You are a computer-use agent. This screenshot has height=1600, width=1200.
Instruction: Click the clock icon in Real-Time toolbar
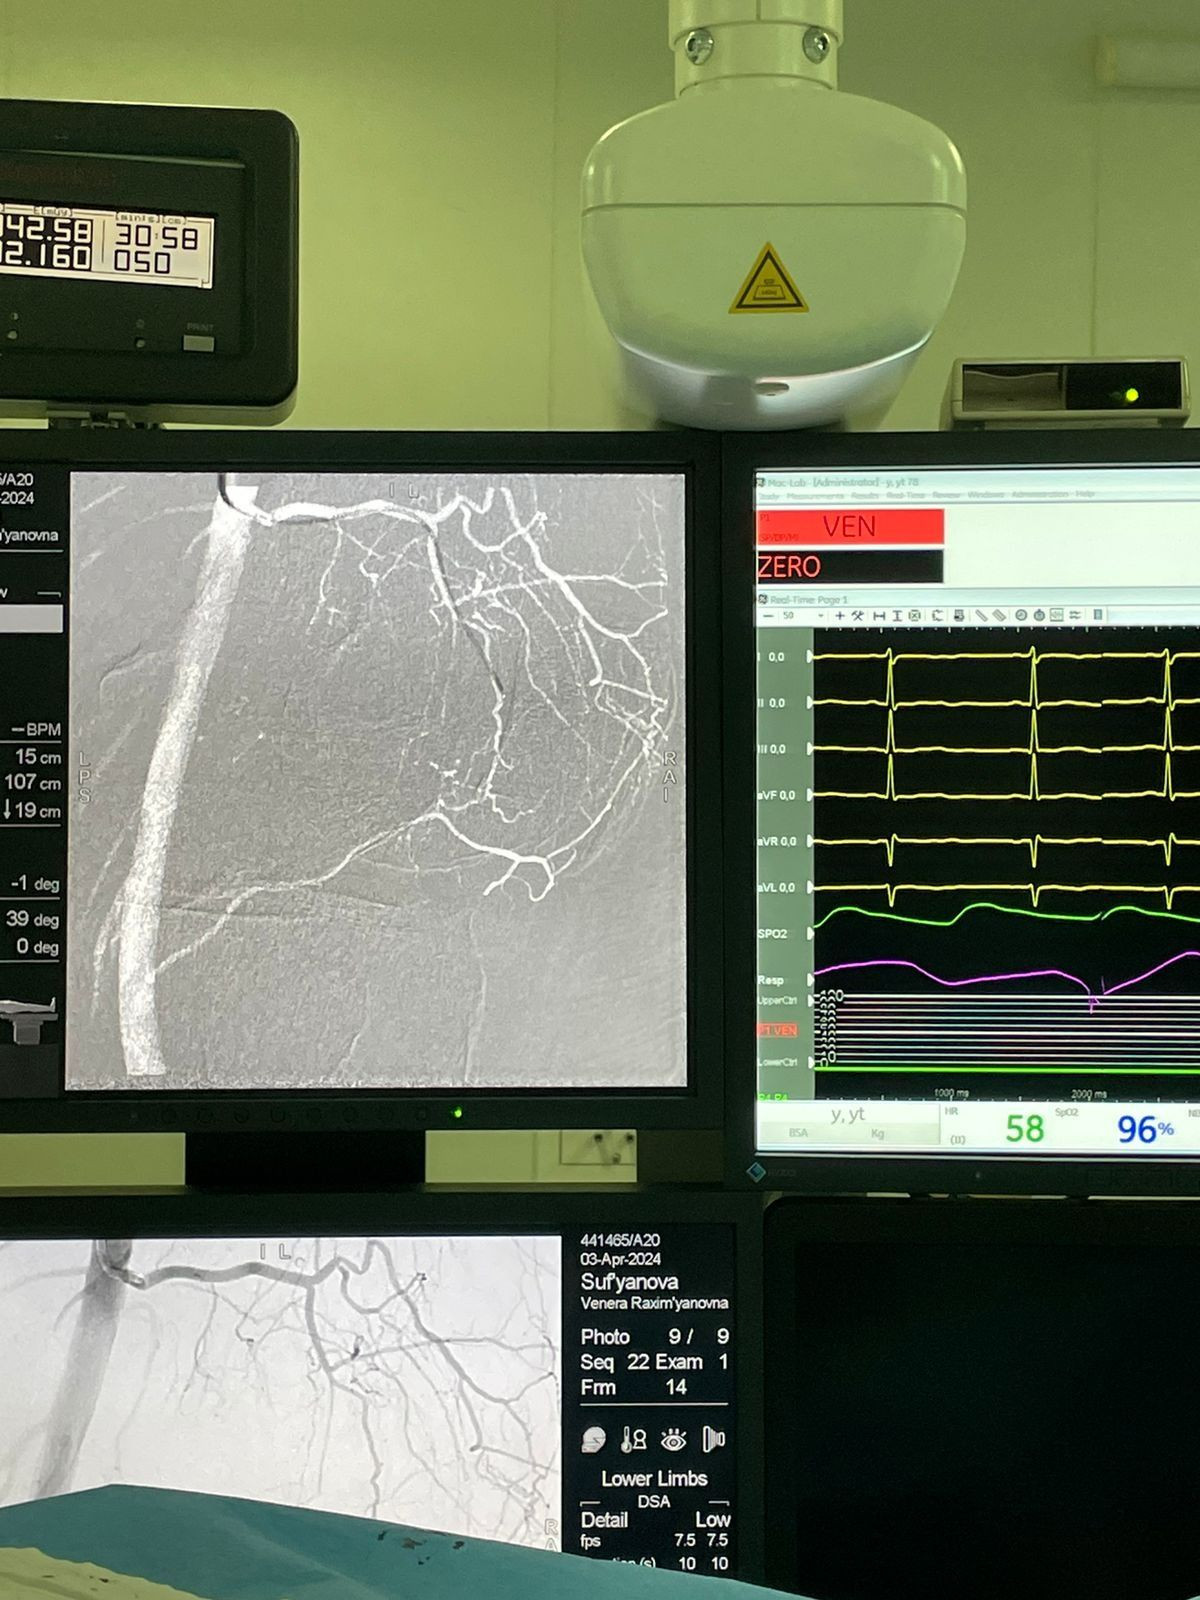[1021, 615]
